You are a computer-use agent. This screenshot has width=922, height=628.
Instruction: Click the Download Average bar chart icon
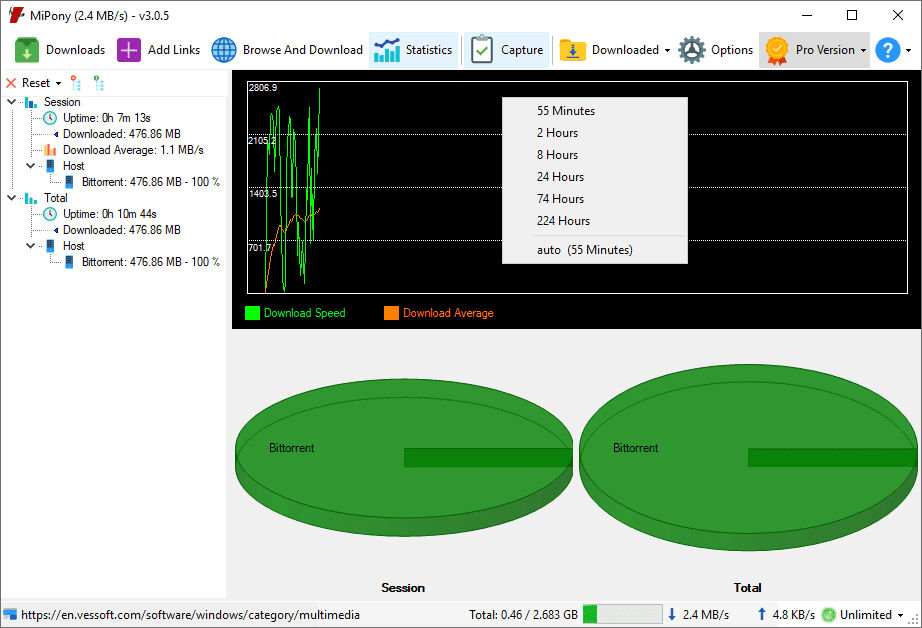[51, 150]
